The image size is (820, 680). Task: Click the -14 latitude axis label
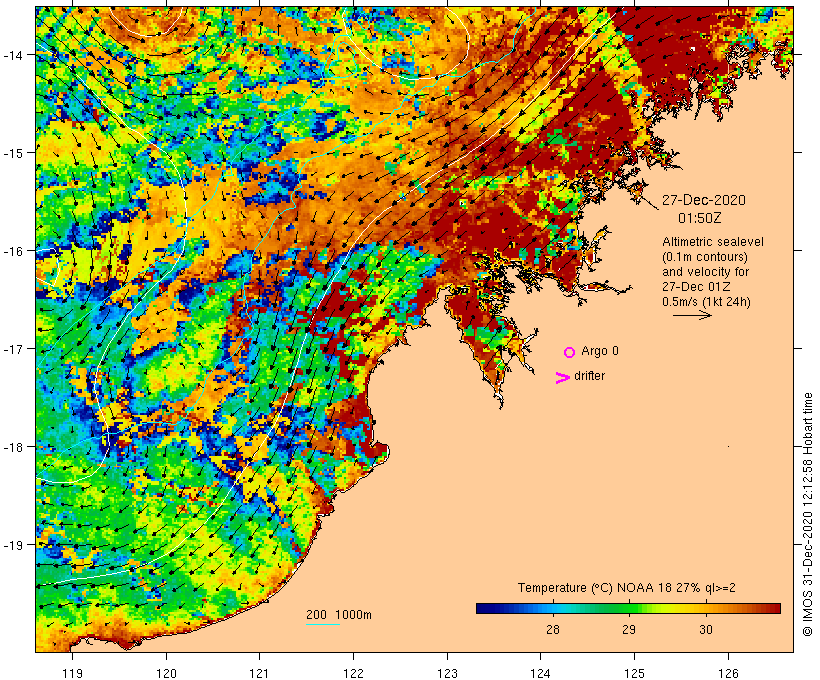tap(13, 54)
